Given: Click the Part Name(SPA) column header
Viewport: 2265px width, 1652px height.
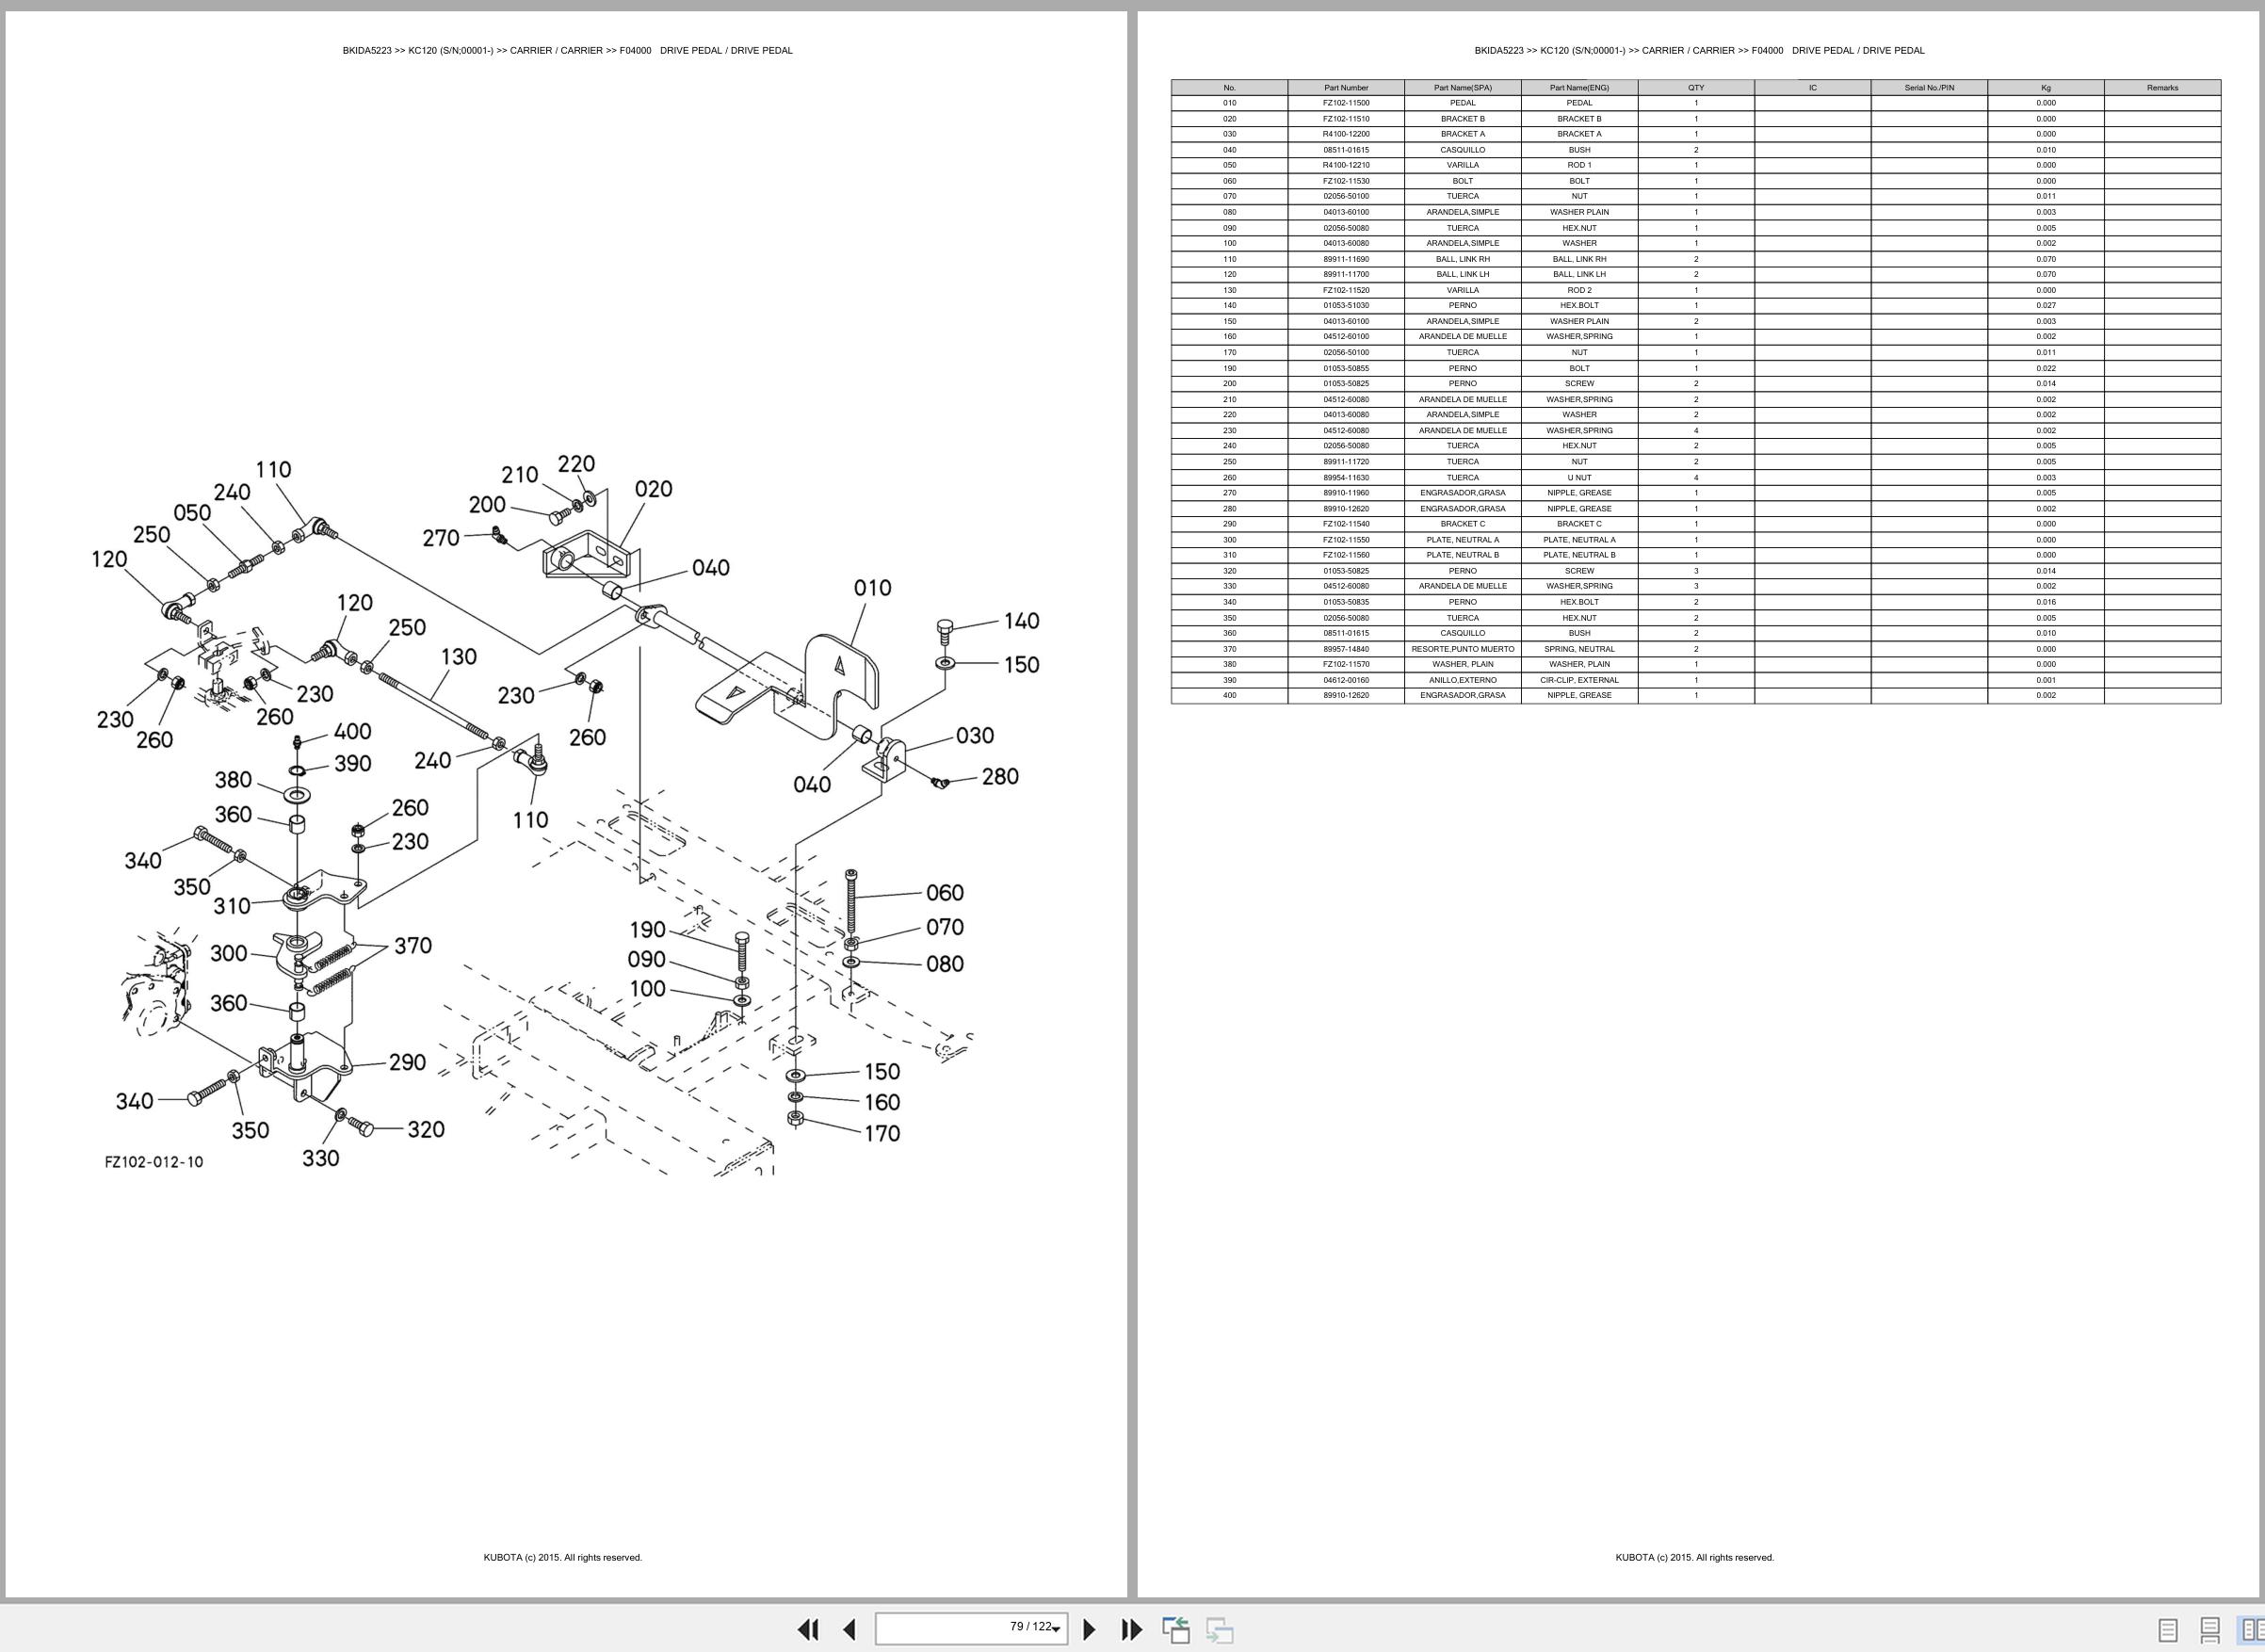Looking at the screenshot, I should click(x=1462, y=88).
